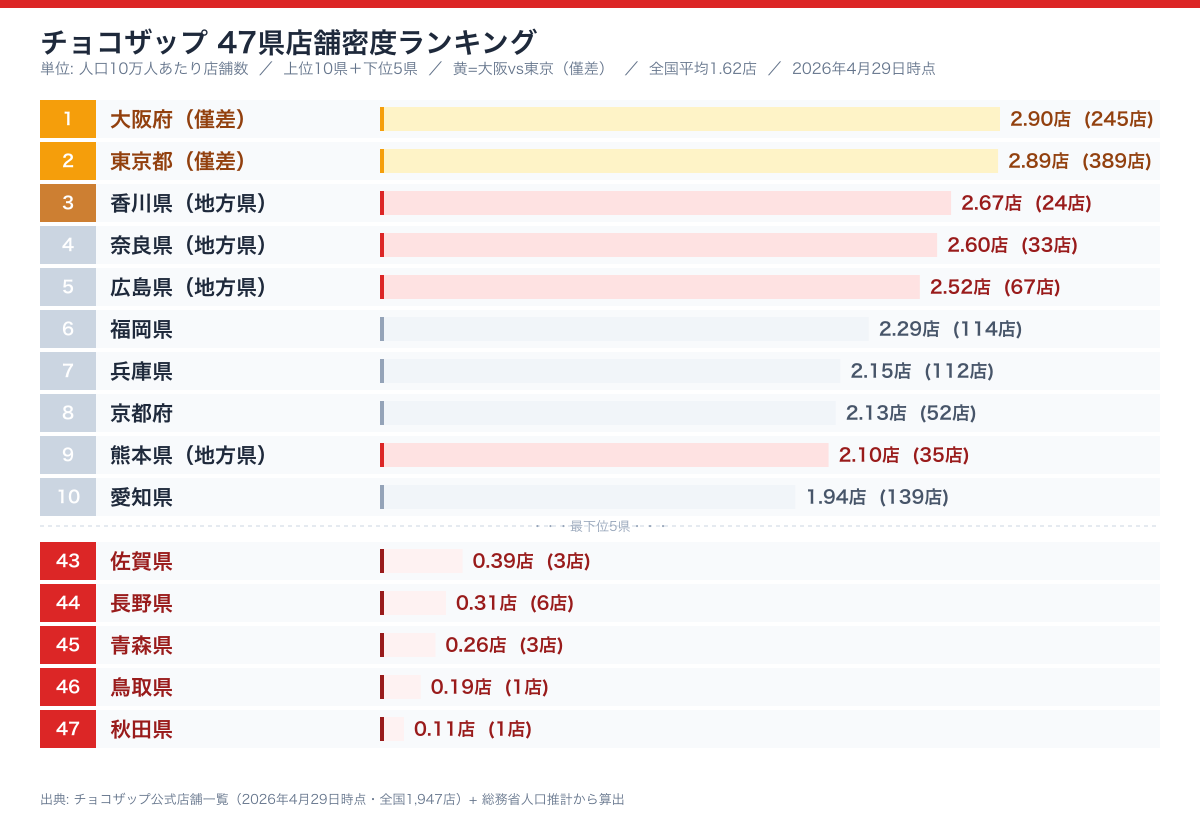
Task: Click the 鳥取県 label
Action: 141,687
